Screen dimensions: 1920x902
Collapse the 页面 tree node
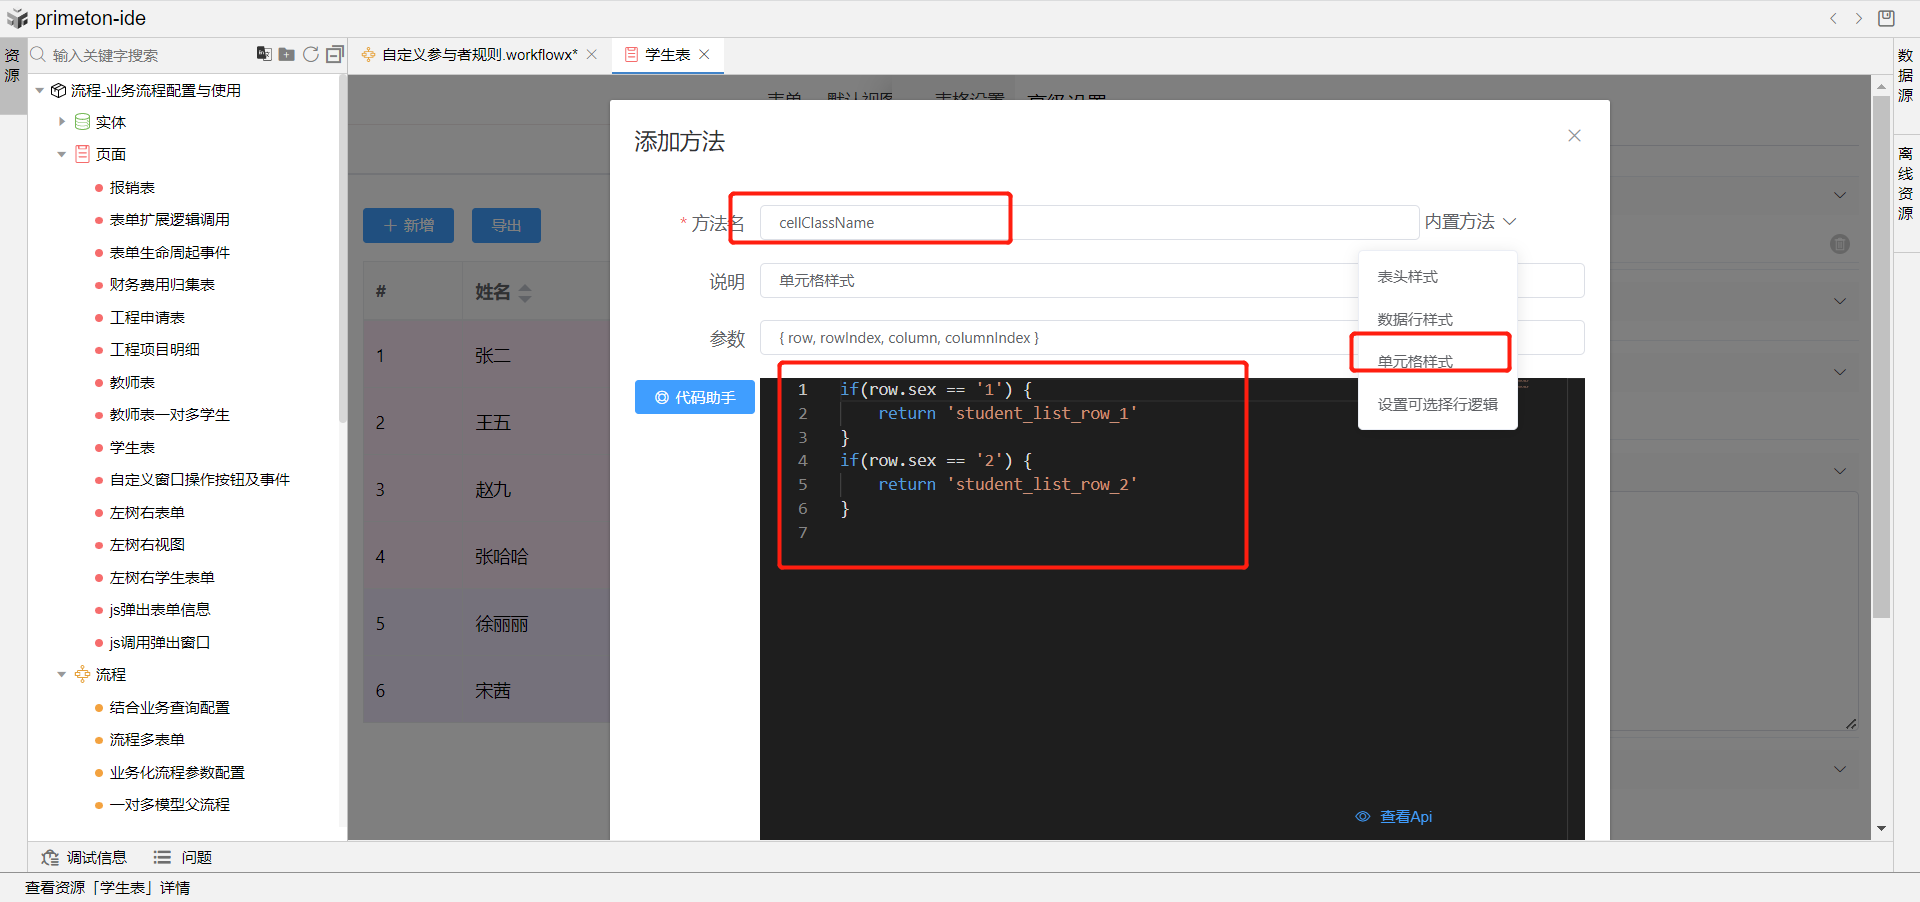[62, 154]
